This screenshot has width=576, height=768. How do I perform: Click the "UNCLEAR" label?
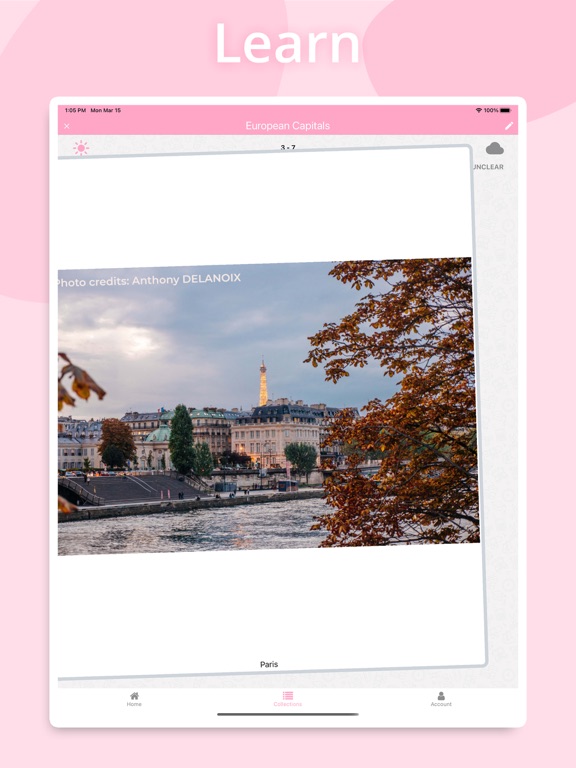(x=488, y=167)
